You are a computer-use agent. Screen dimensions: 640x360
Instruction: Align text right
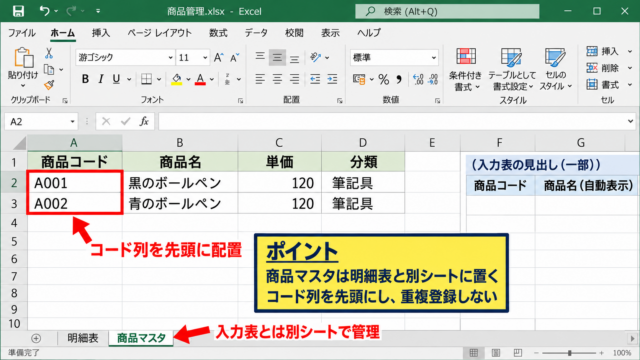click(294, 79)
